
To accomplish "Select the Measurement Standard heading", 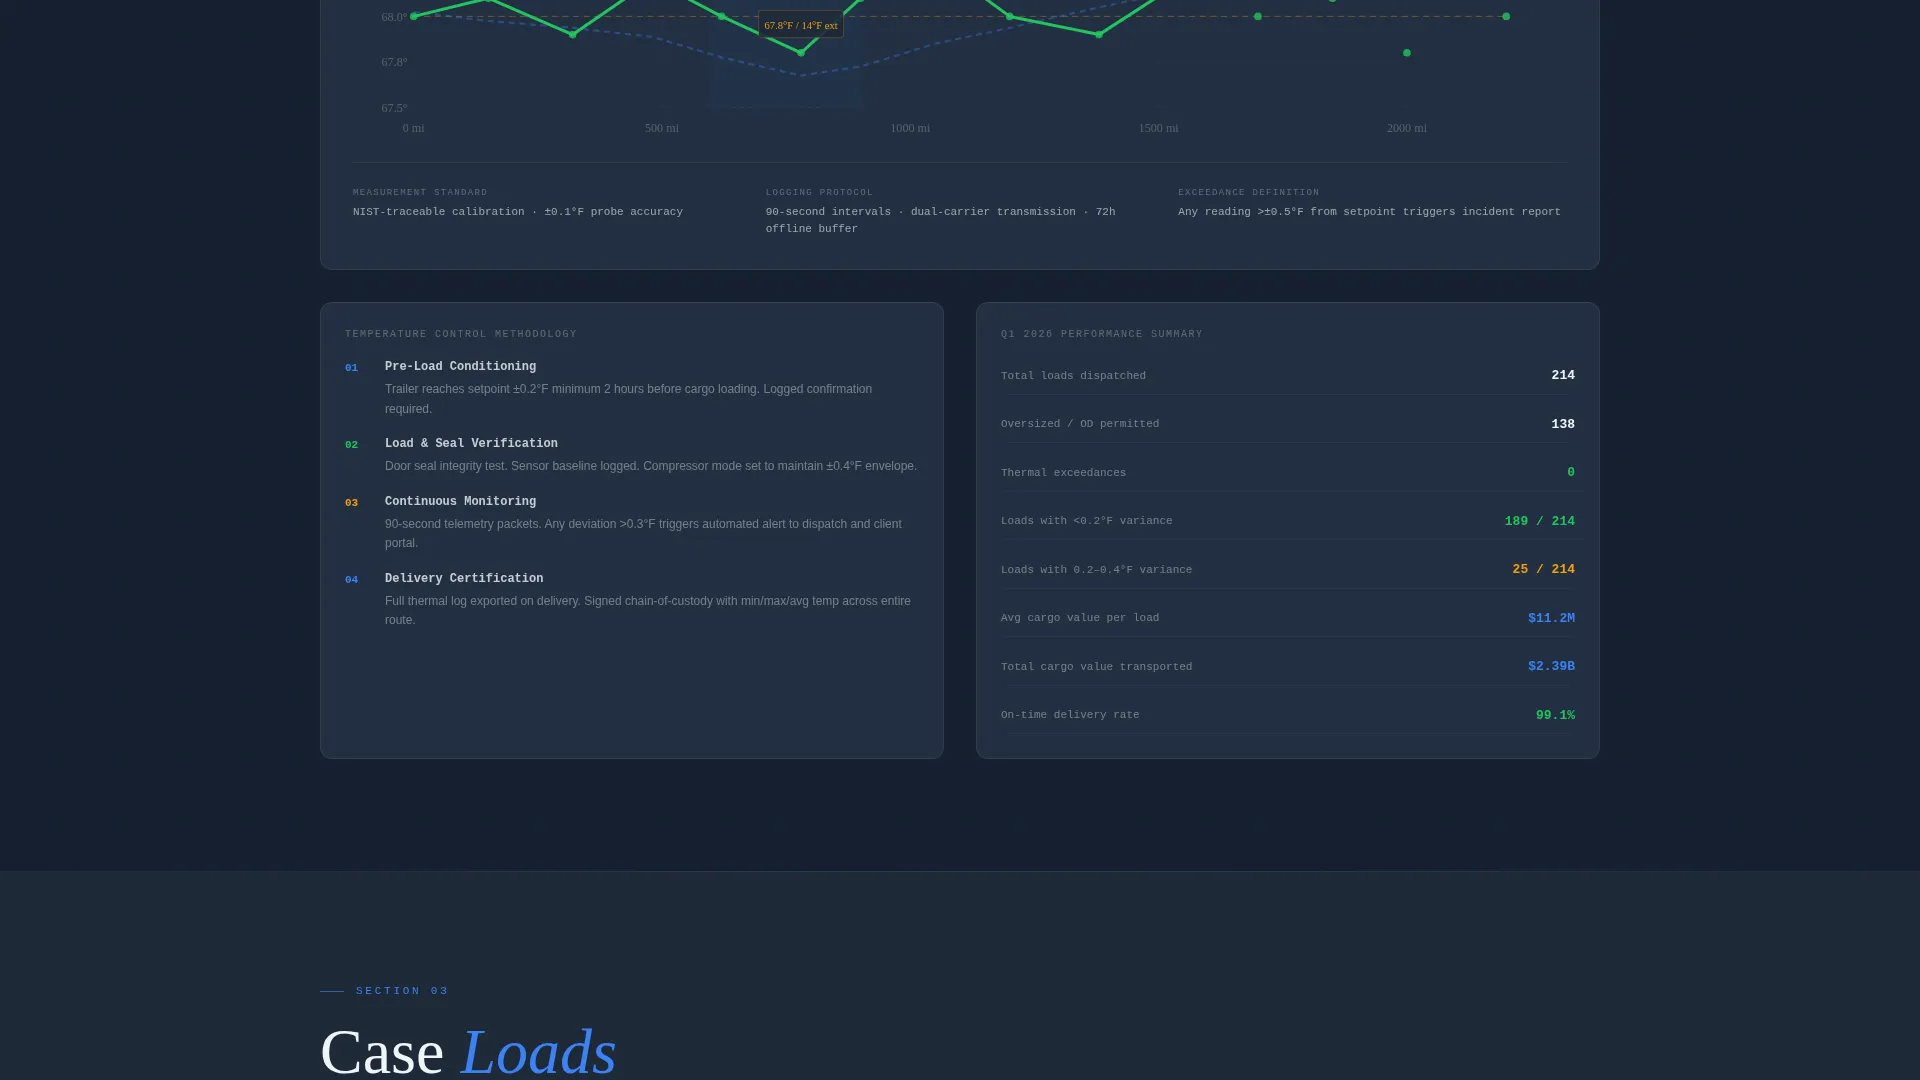I will tap(420, 192).
